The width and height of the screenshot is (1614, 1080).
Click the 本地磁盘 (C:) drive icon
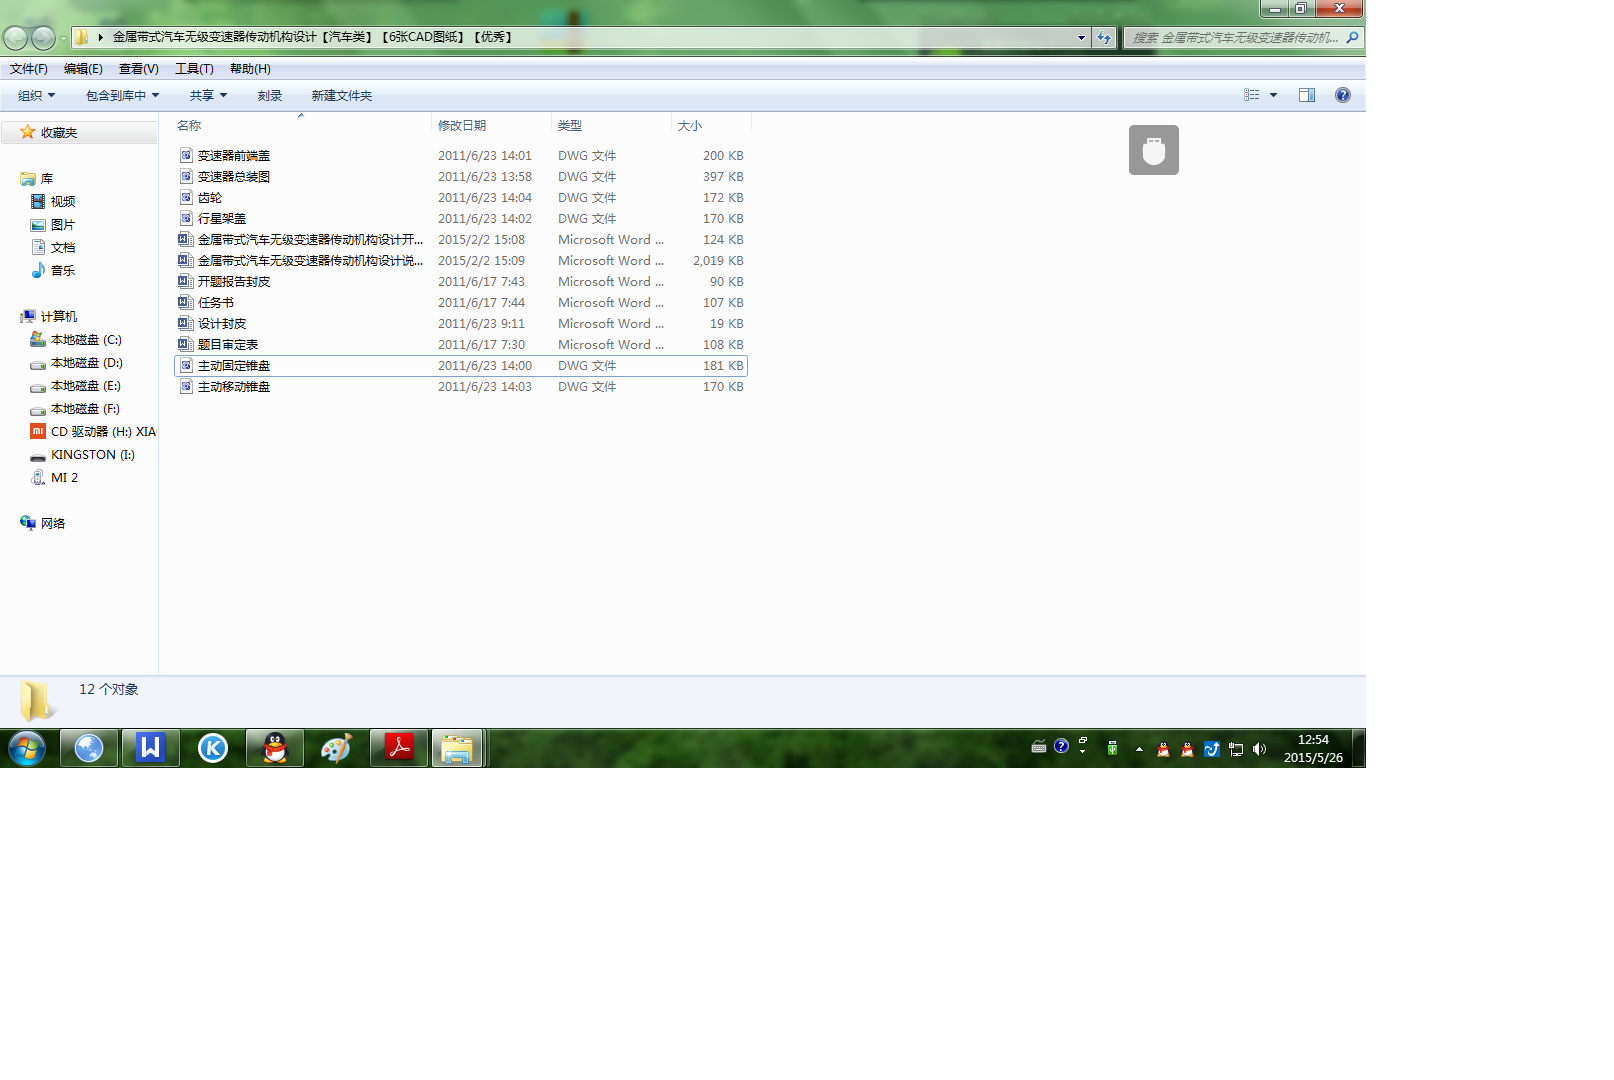click(38, 339)
